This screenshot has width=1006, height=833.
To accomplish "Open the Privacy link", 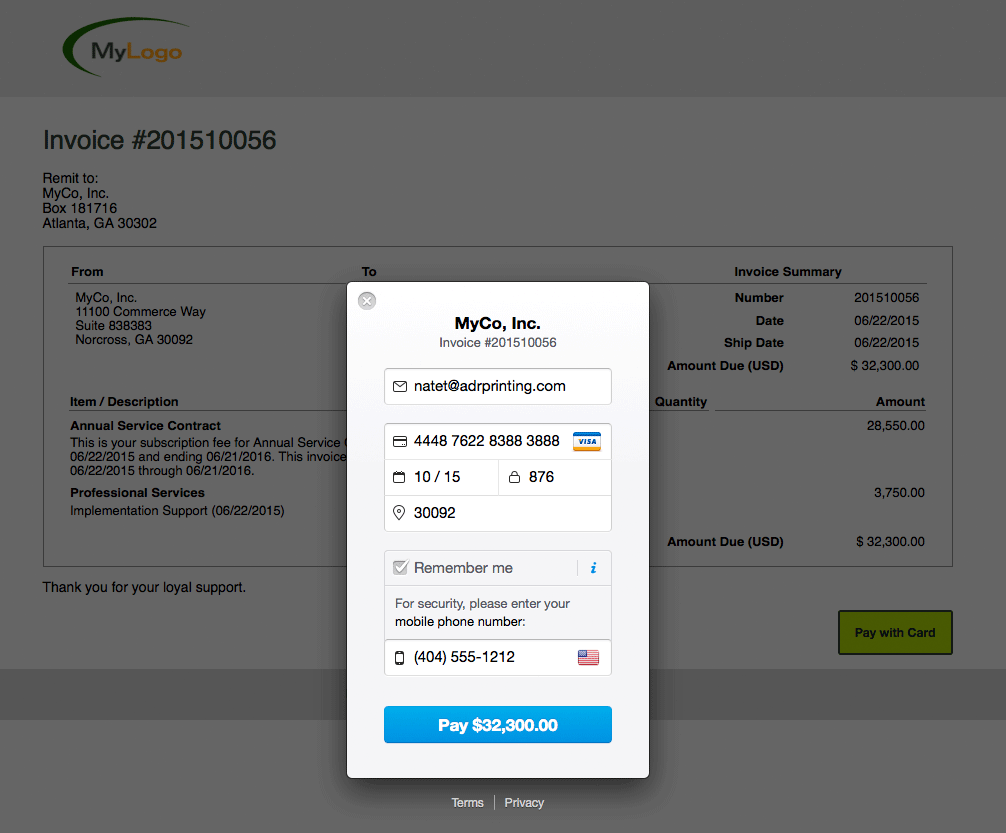I will [524, 803].
